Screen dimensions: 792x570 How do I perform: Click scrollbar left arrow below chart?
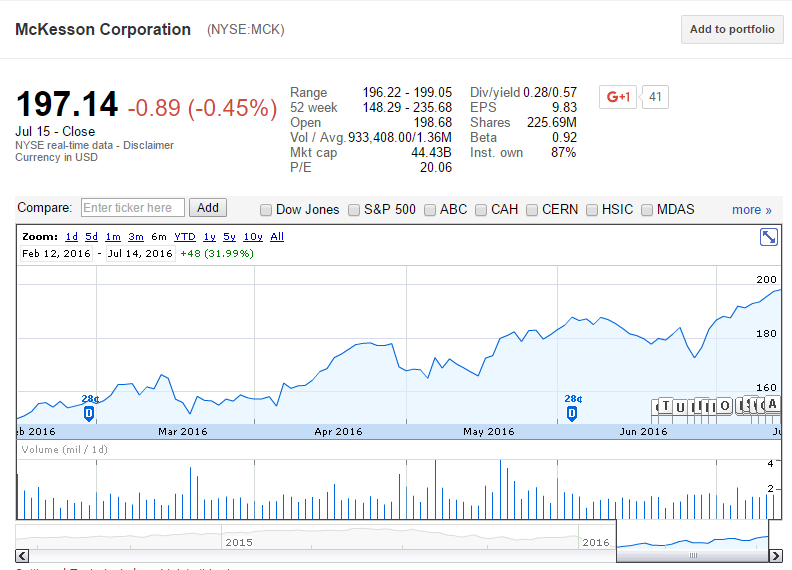22,556
